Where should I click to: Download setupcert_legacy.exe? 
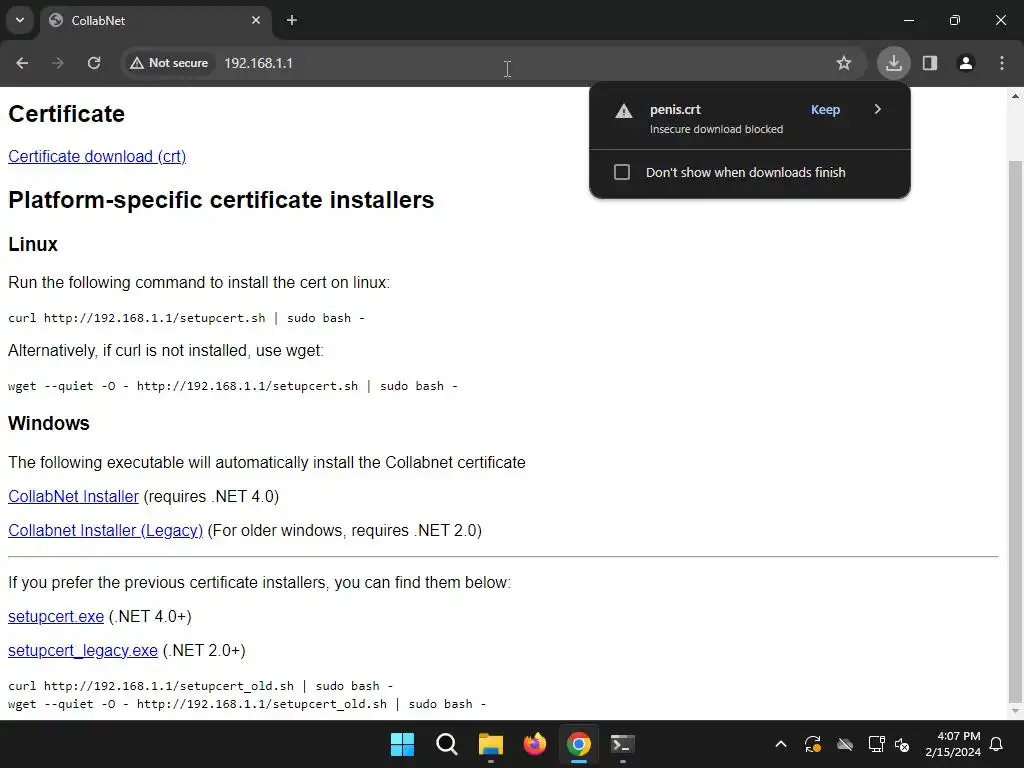click(x=83, y=650)
